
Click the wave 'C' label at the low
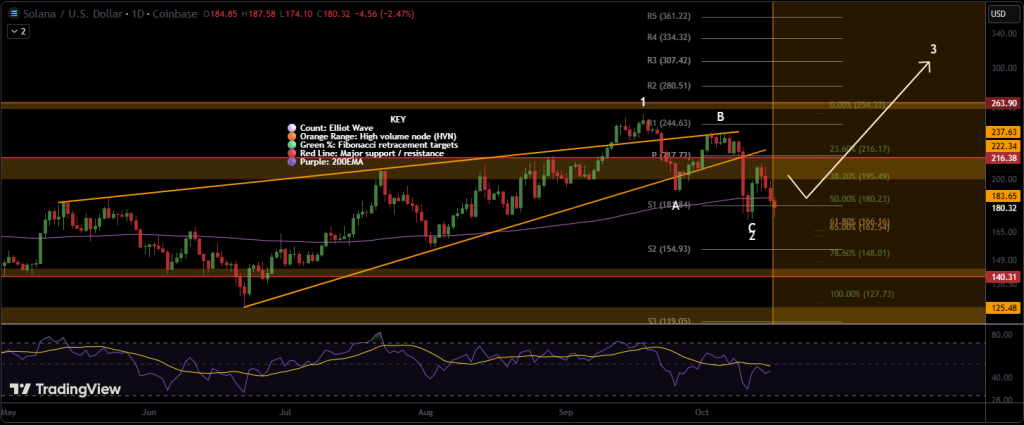coord(751,227)
